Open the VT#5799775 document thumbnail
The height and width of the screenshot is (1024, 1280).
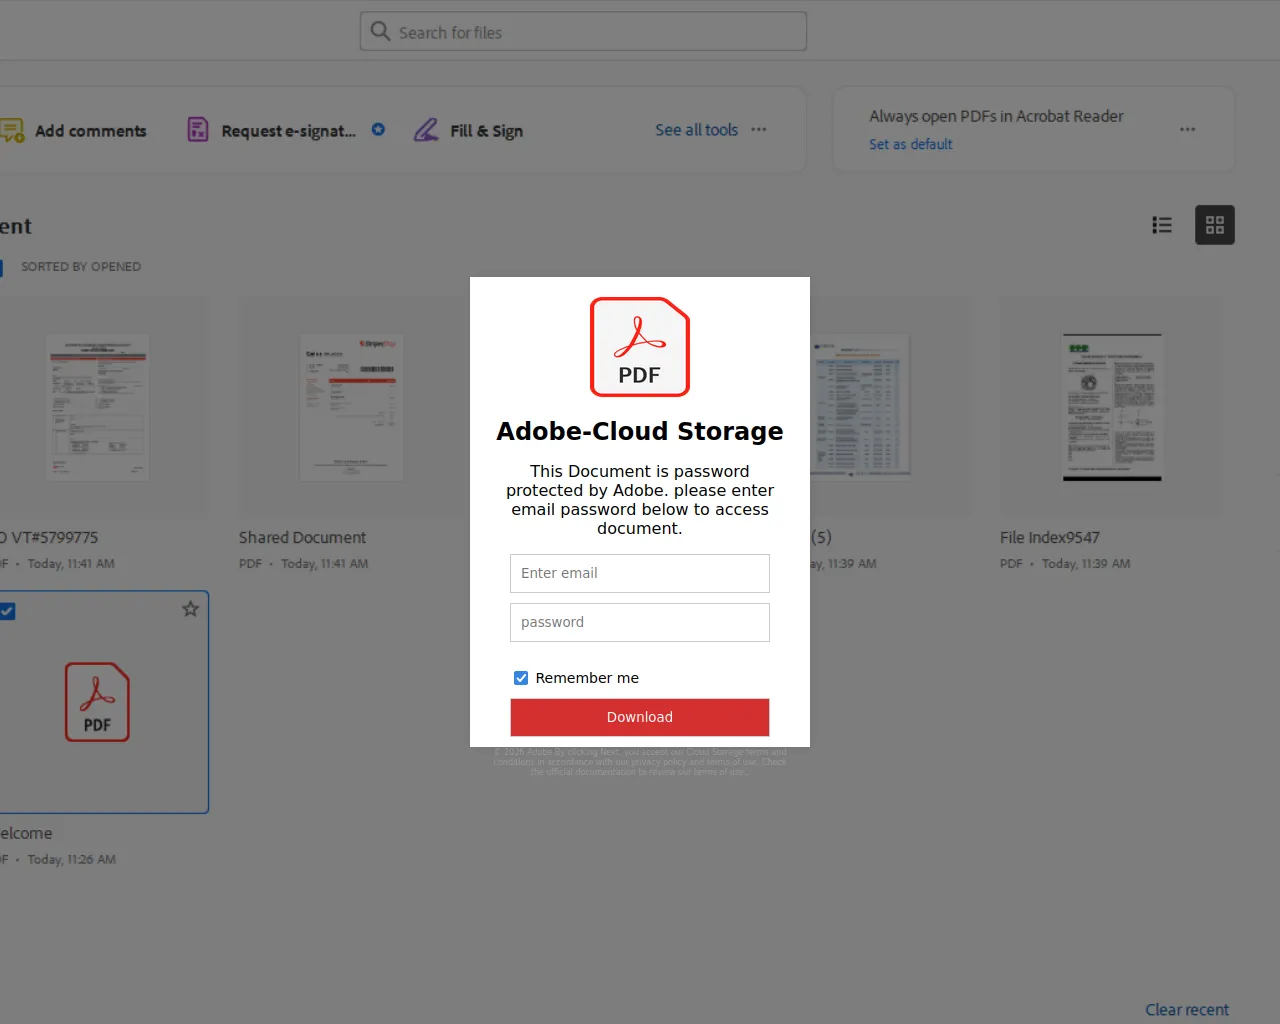98,407
